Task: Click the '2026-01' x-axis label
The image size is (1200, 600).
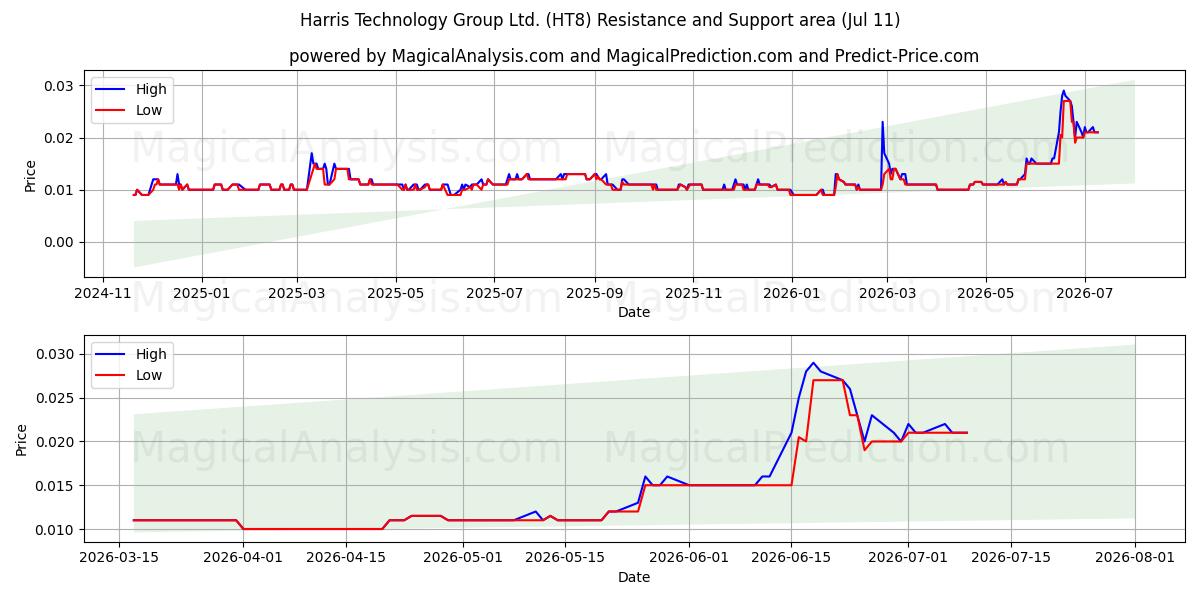Action: 792,294
